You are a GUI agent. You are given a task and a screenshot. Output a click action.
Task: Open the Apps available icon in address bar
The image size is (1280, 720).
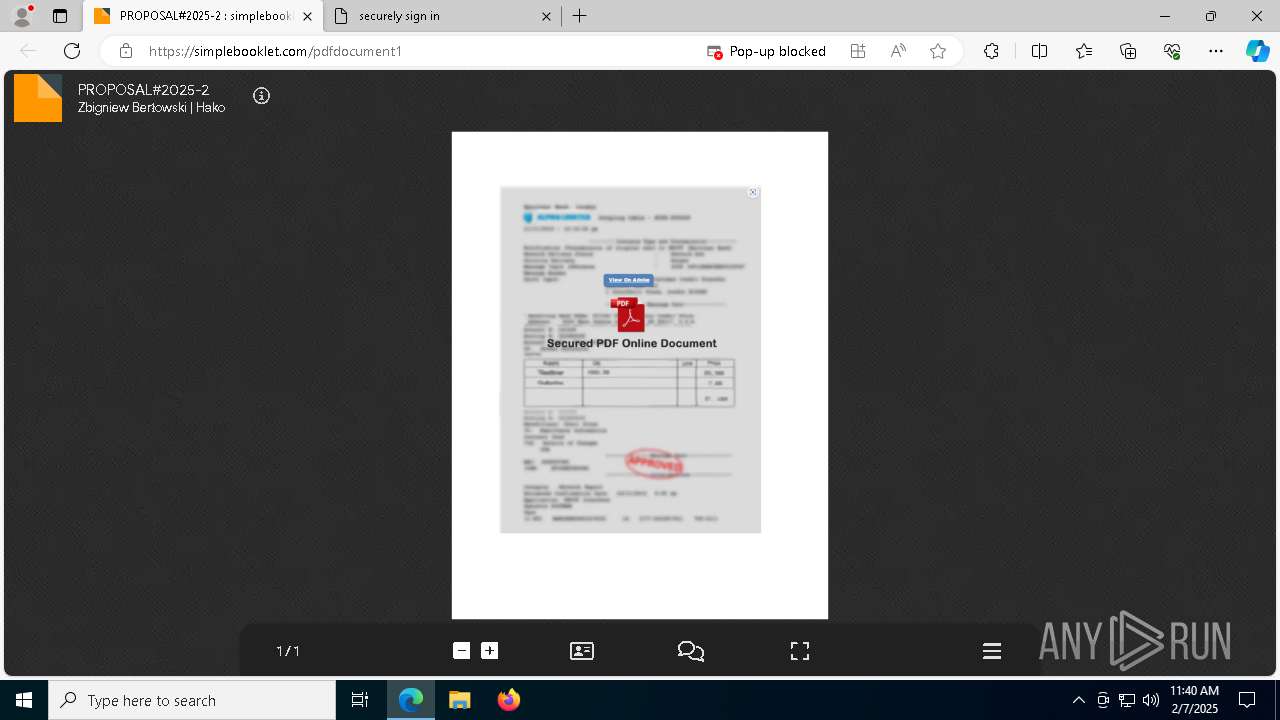coord(858,51)
